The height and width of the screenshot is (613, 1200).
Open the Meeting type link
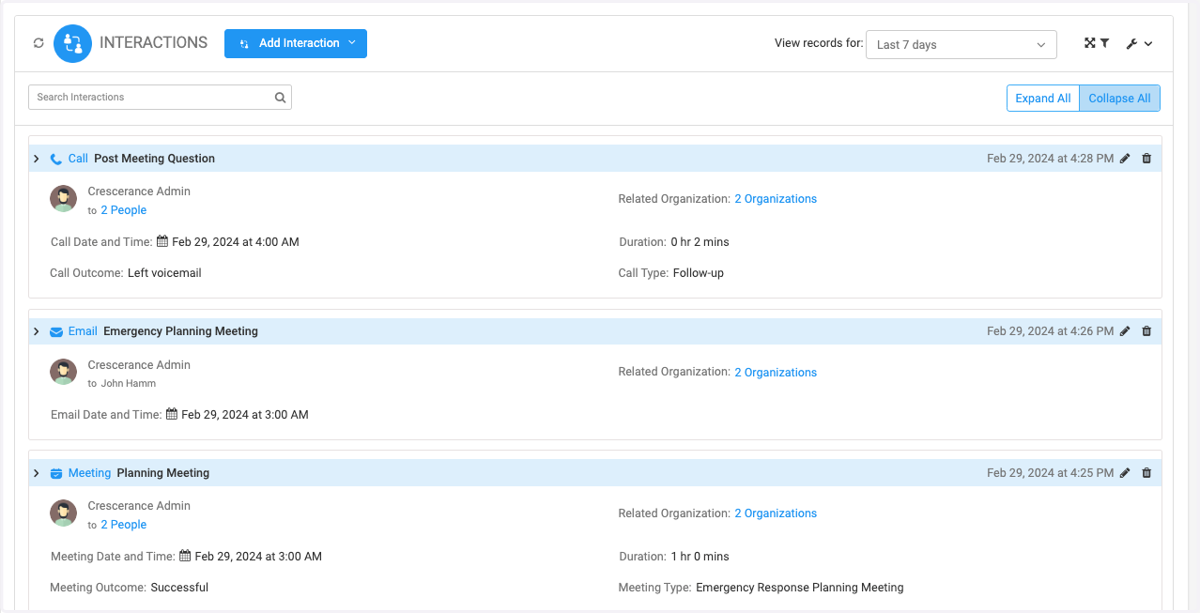[x=90, y=473]
